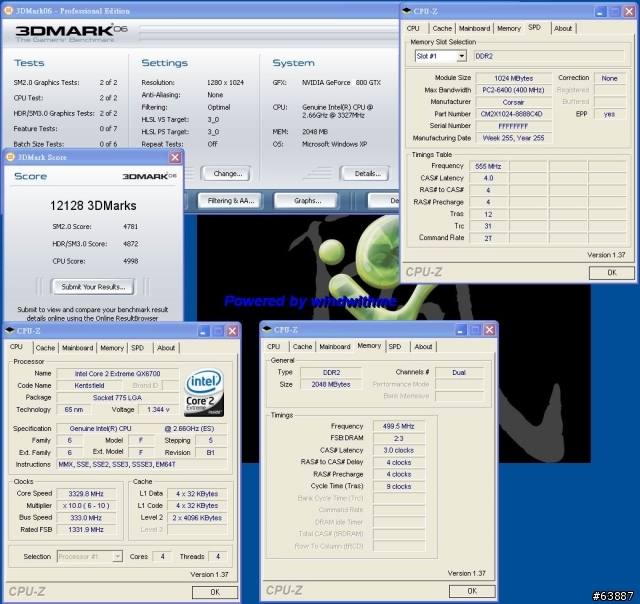Click the Instructions field MMX, SSE list
This screenshot has width=640, height=604.
[x=142, y=464]
